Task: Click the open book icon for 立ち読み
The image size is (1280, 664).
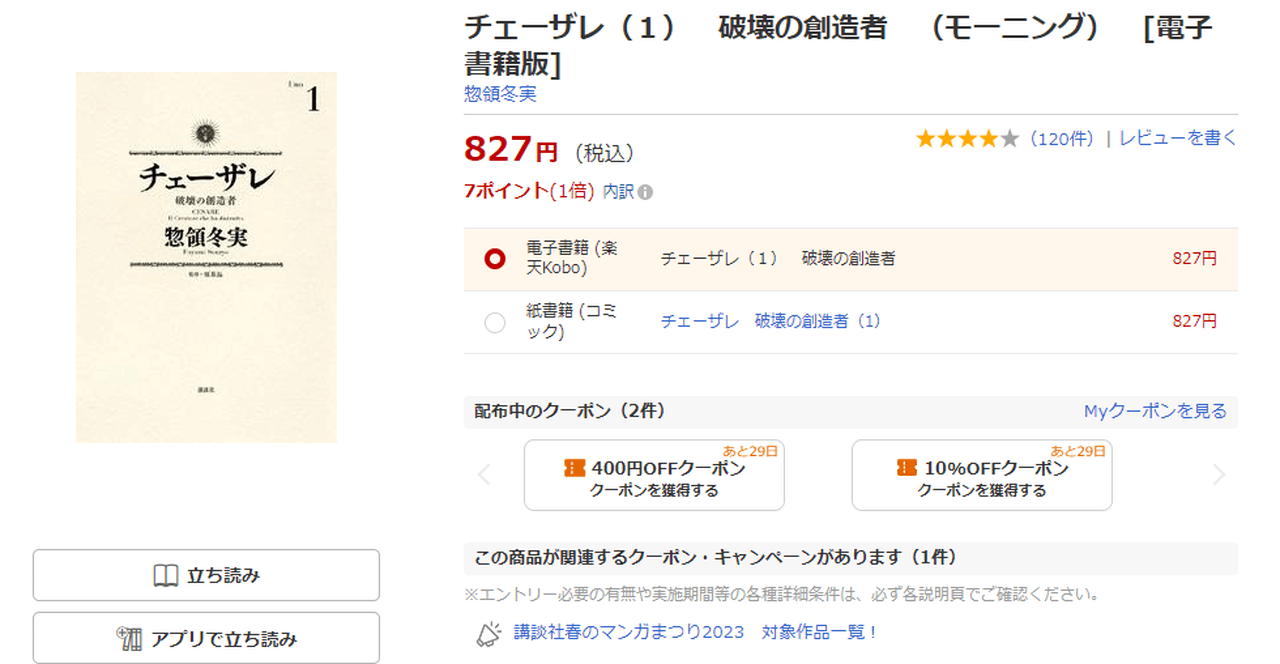Action: 165,576
